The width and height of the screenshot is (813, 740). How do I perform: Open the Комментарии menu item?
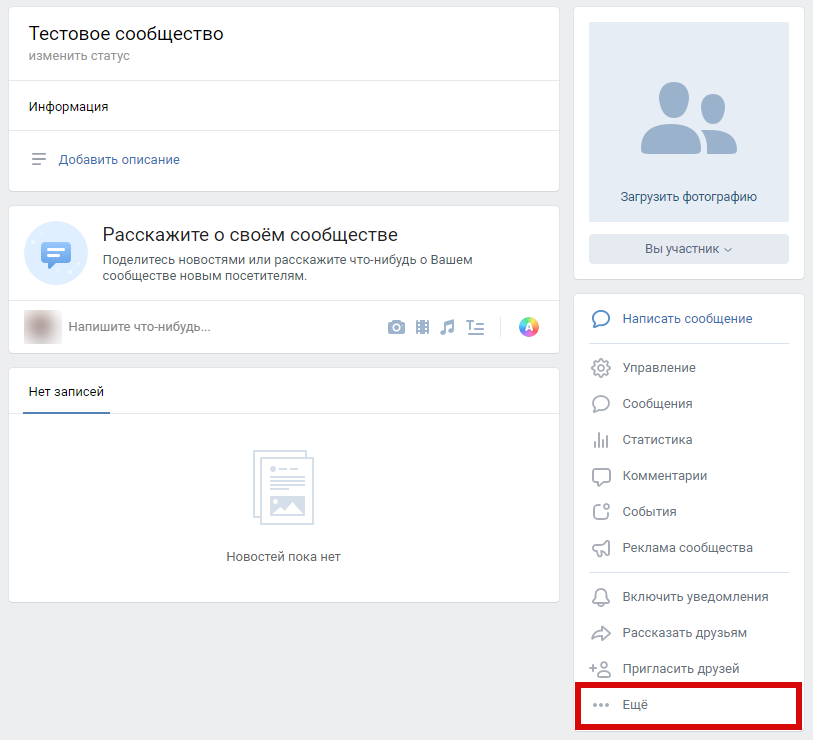664,476
